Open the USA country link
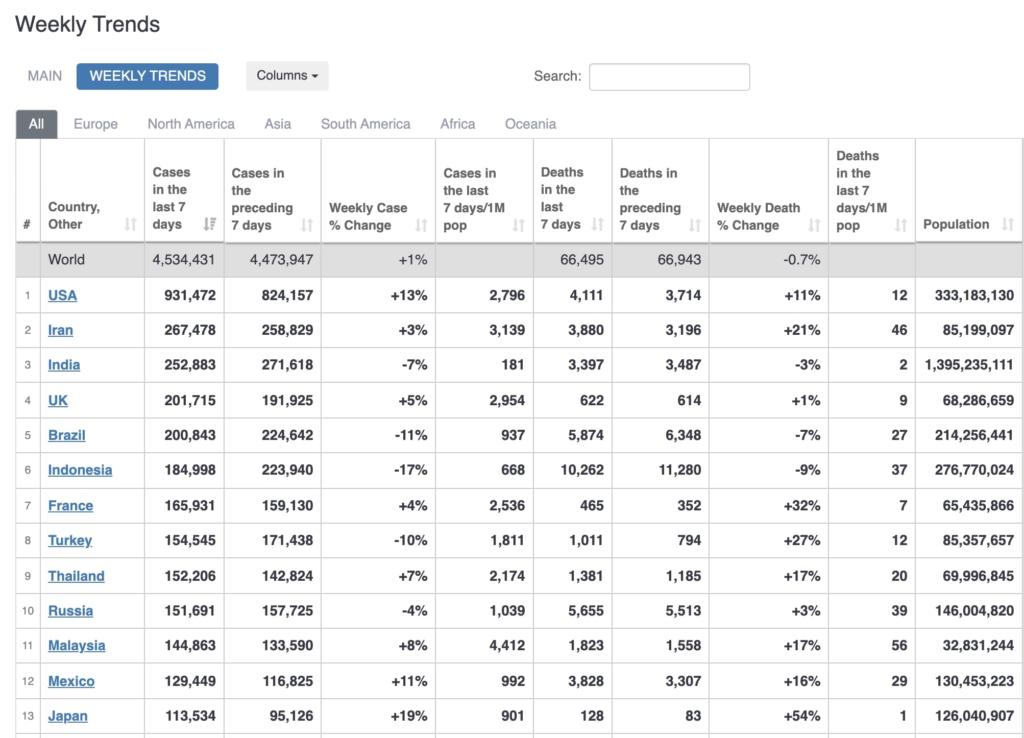The width and height of the screenshot is (1024, 738). (x=62, y=295)
